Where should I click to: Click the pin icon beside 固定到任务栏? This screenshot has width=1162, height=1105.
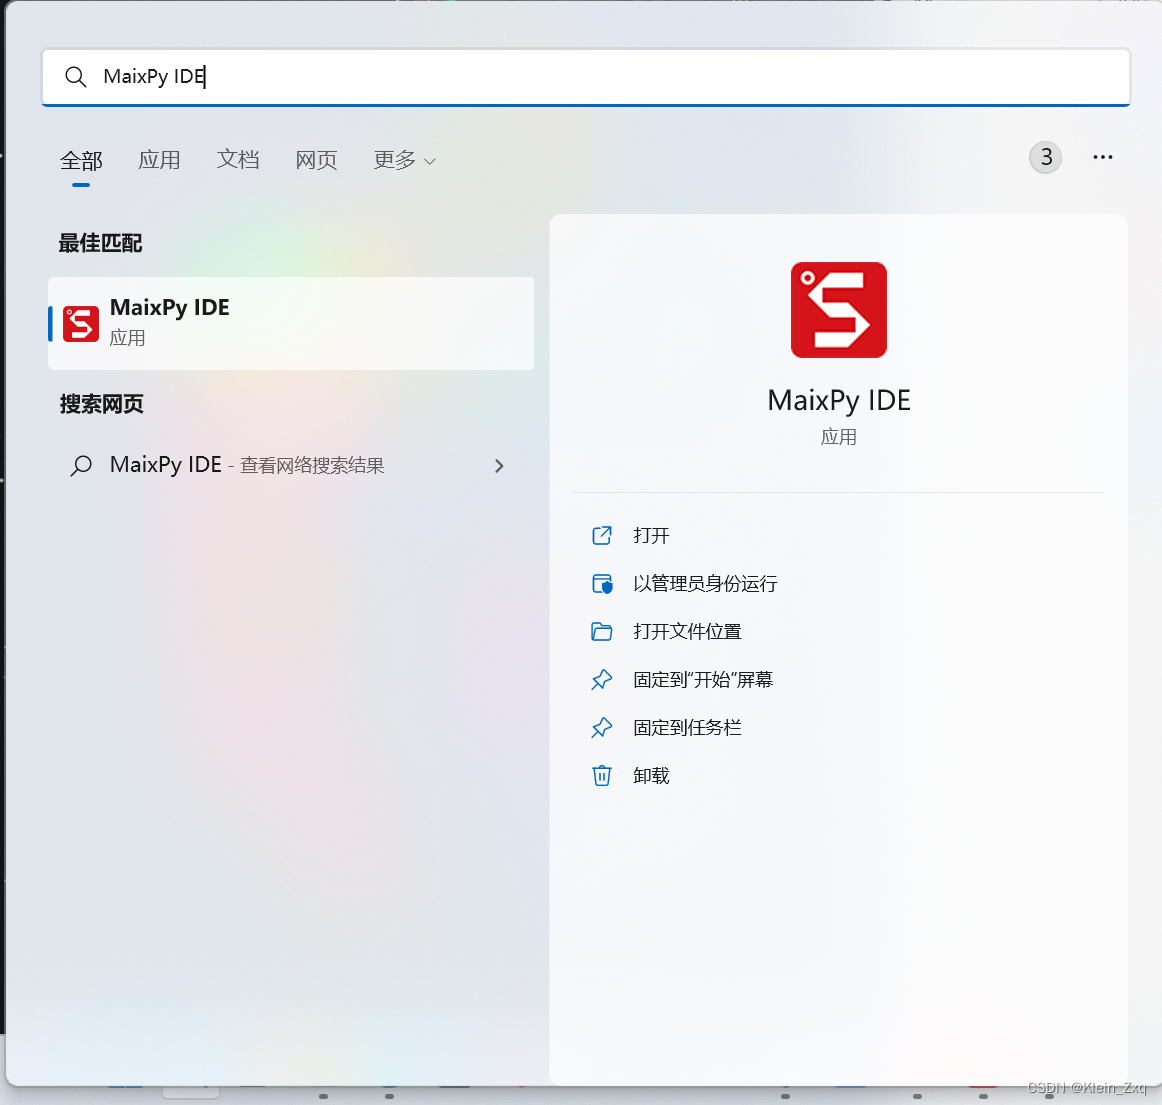601,727
